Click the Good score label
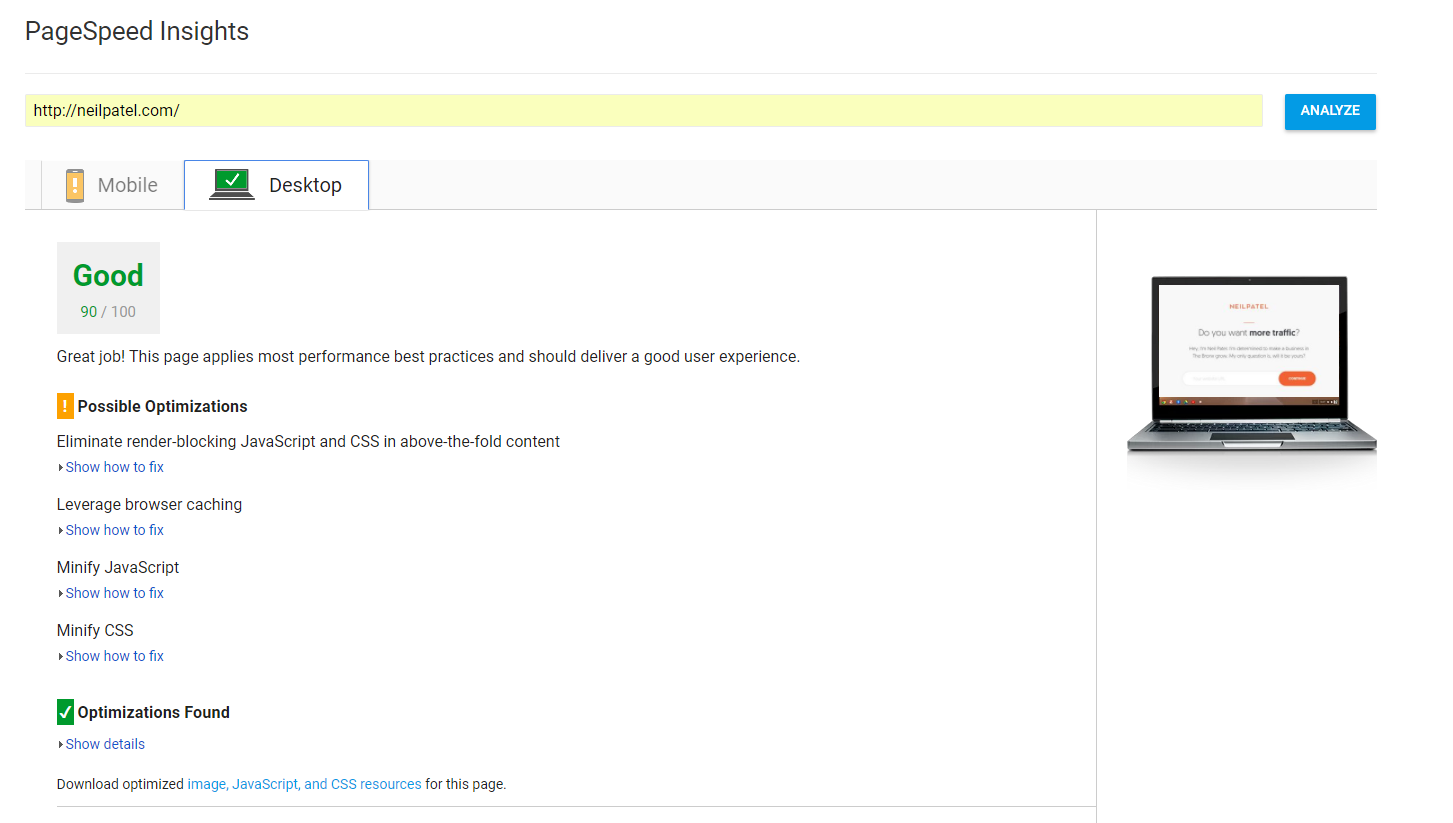 point(108,275)
